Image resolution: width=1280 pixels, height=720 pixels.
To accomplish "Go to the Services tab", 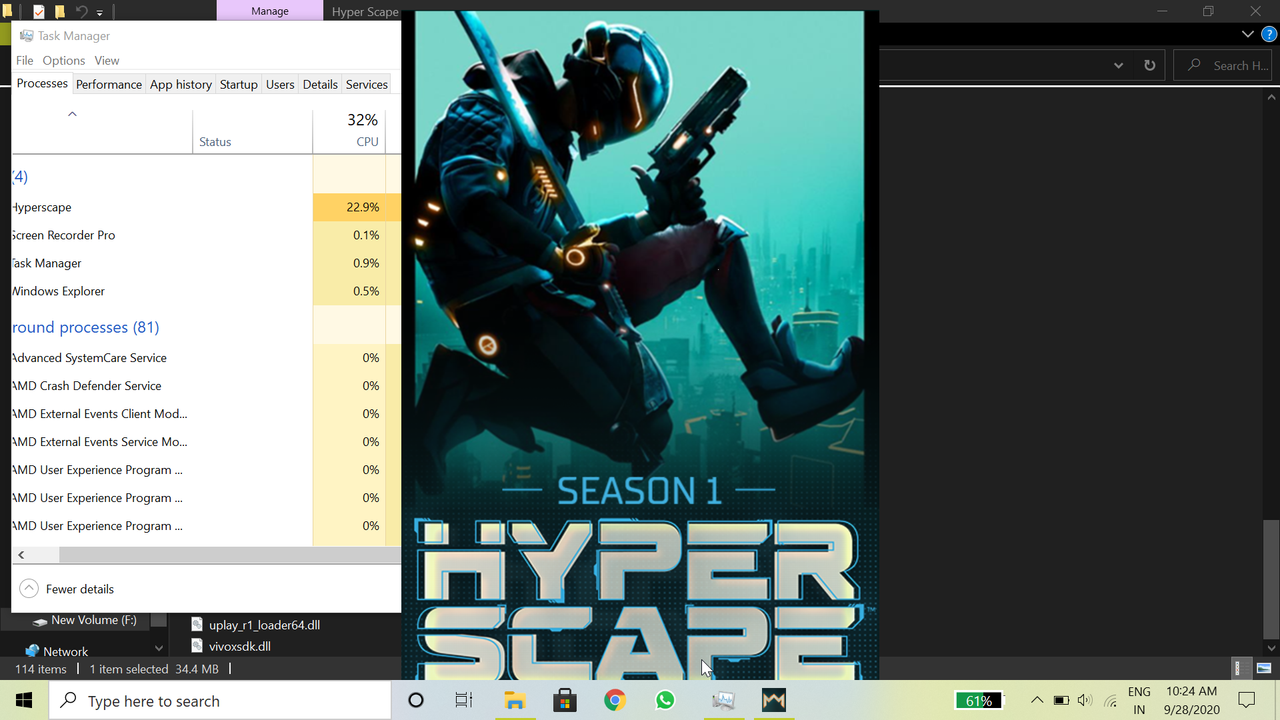I will pos(367,85).
